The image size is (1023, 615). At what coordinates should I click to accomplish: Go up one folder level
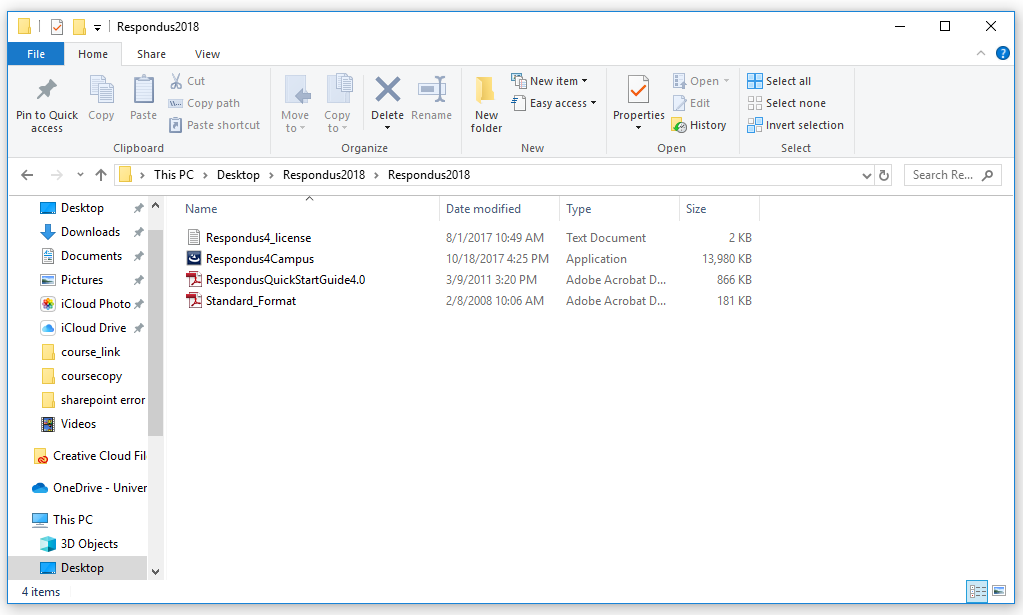pyautogui.click(x=100, y=175)
